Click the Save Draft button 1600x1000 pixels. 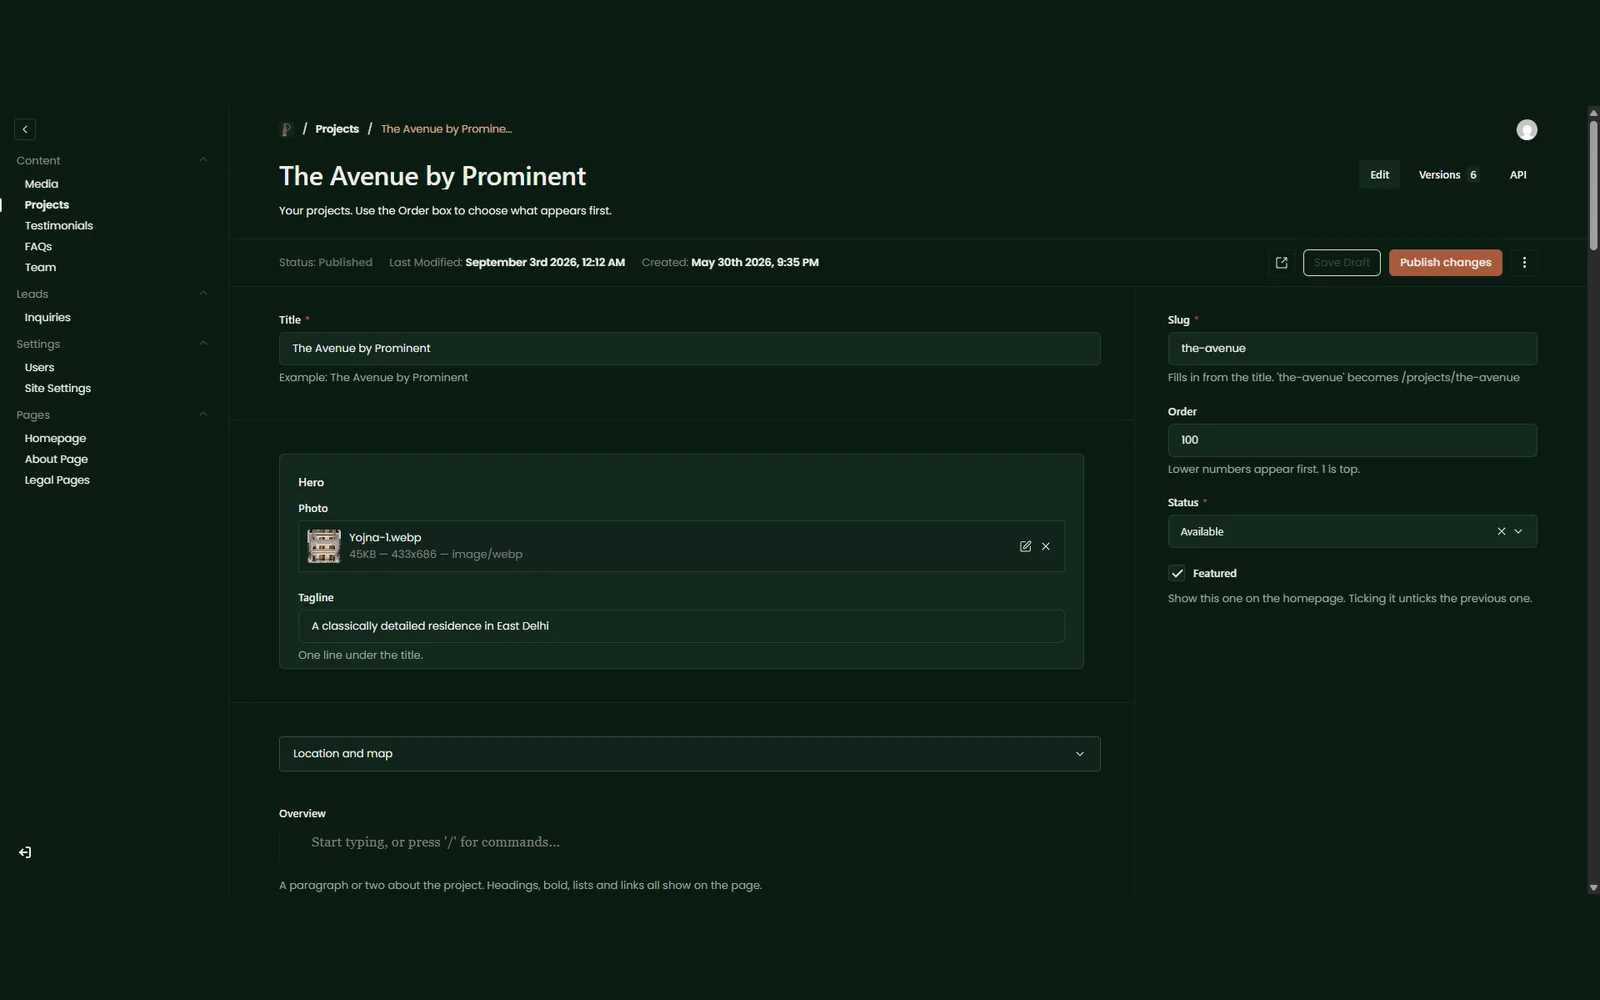[1341, 263]
